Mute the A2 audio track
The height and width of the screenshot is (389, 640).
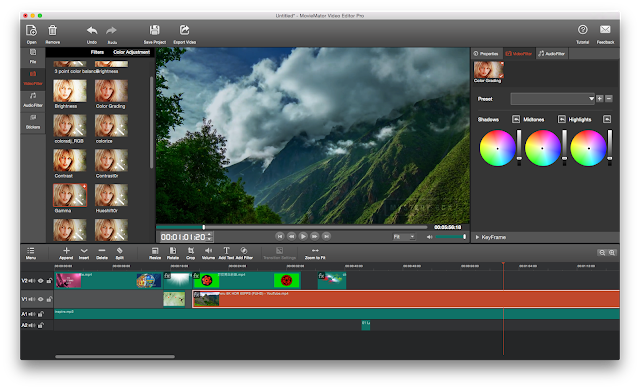(x=32, y=325)
